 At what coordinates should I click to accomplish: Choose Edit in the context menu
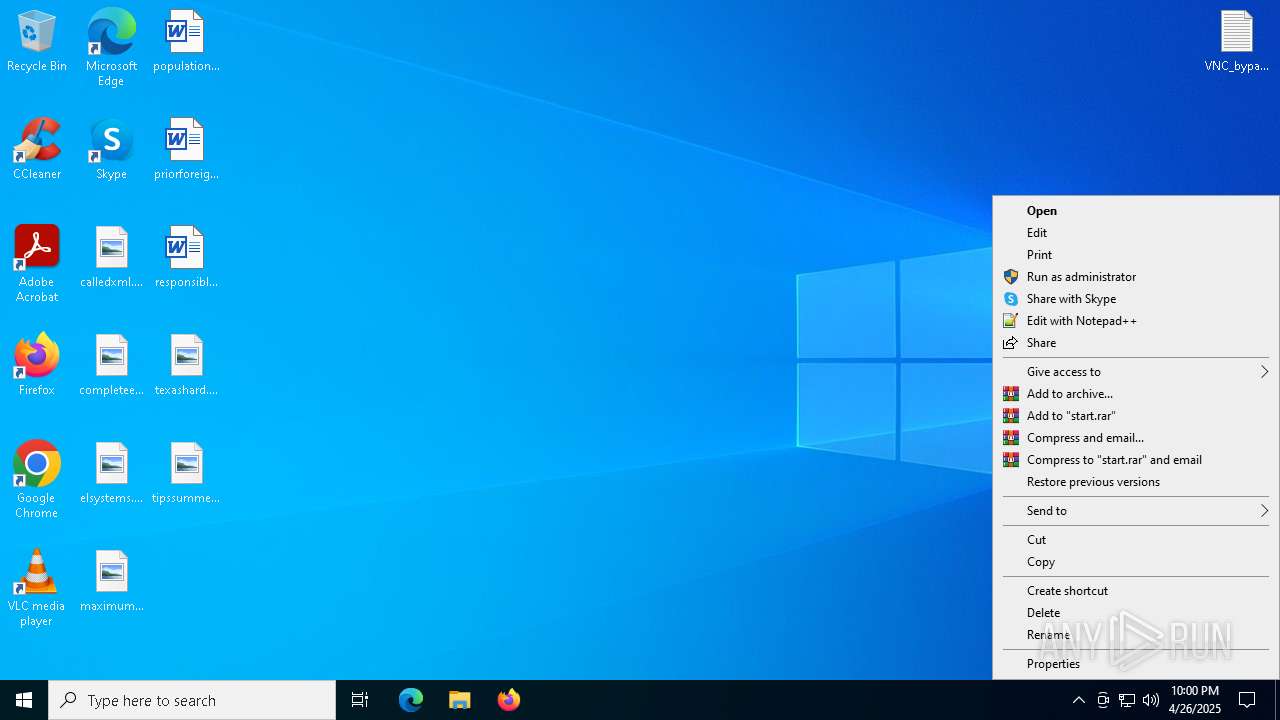(1135, 233)
